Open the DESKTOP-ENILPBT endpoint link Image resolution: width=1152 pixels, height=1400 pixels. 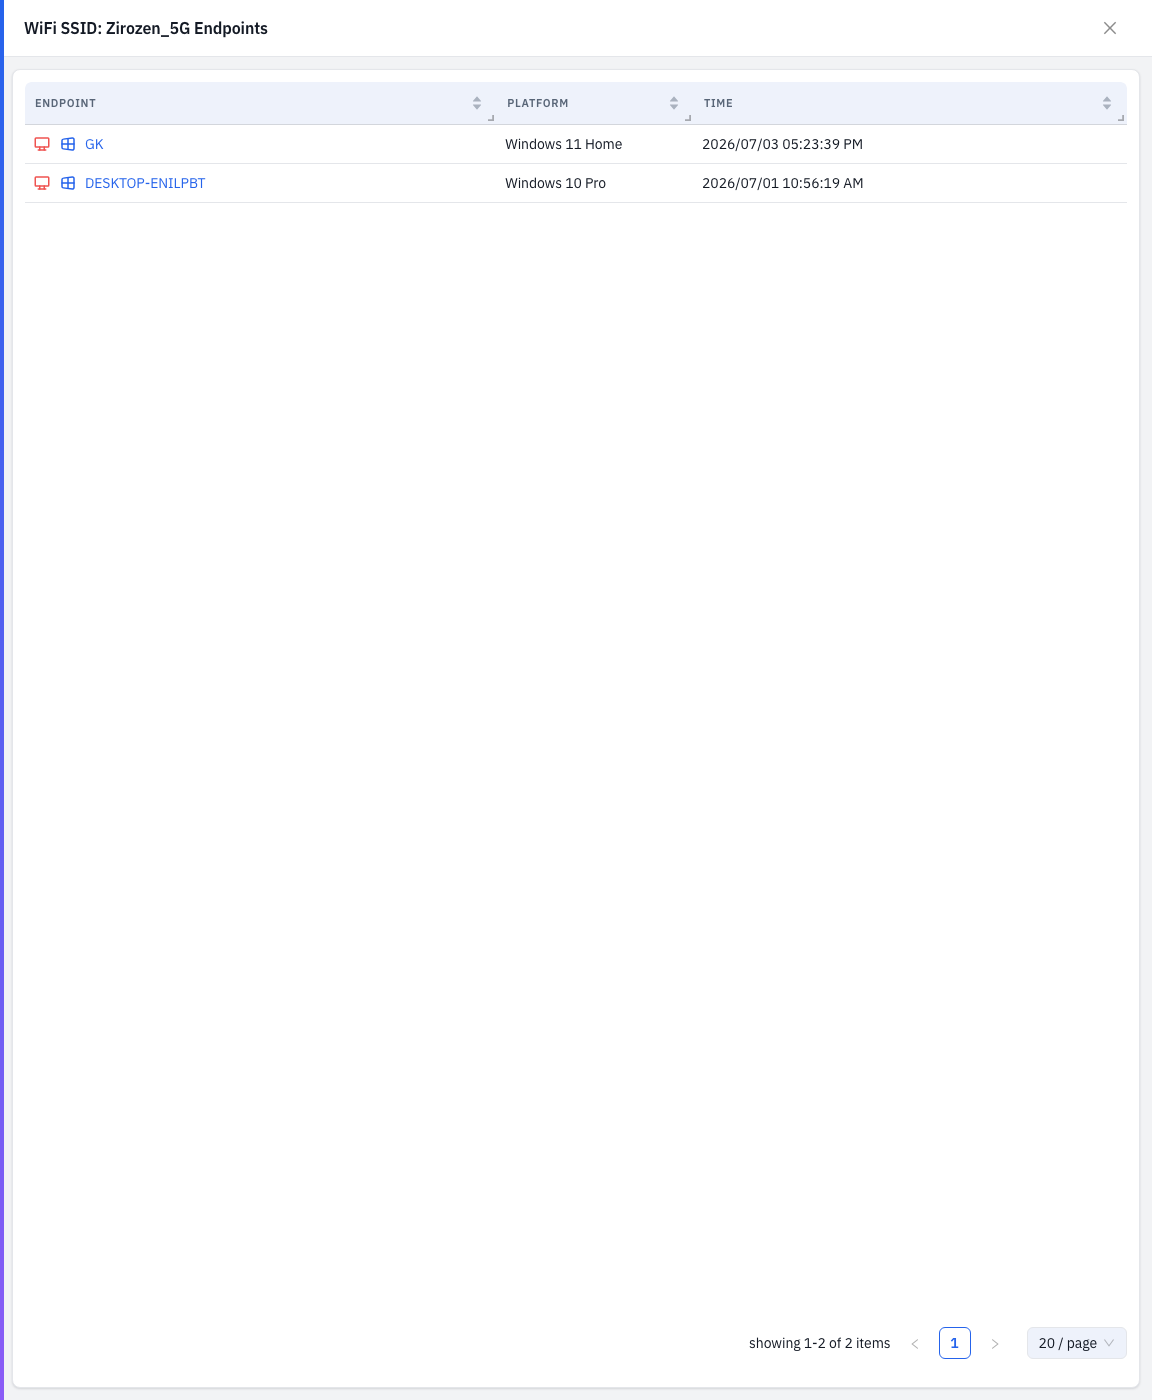coord(145,183)
